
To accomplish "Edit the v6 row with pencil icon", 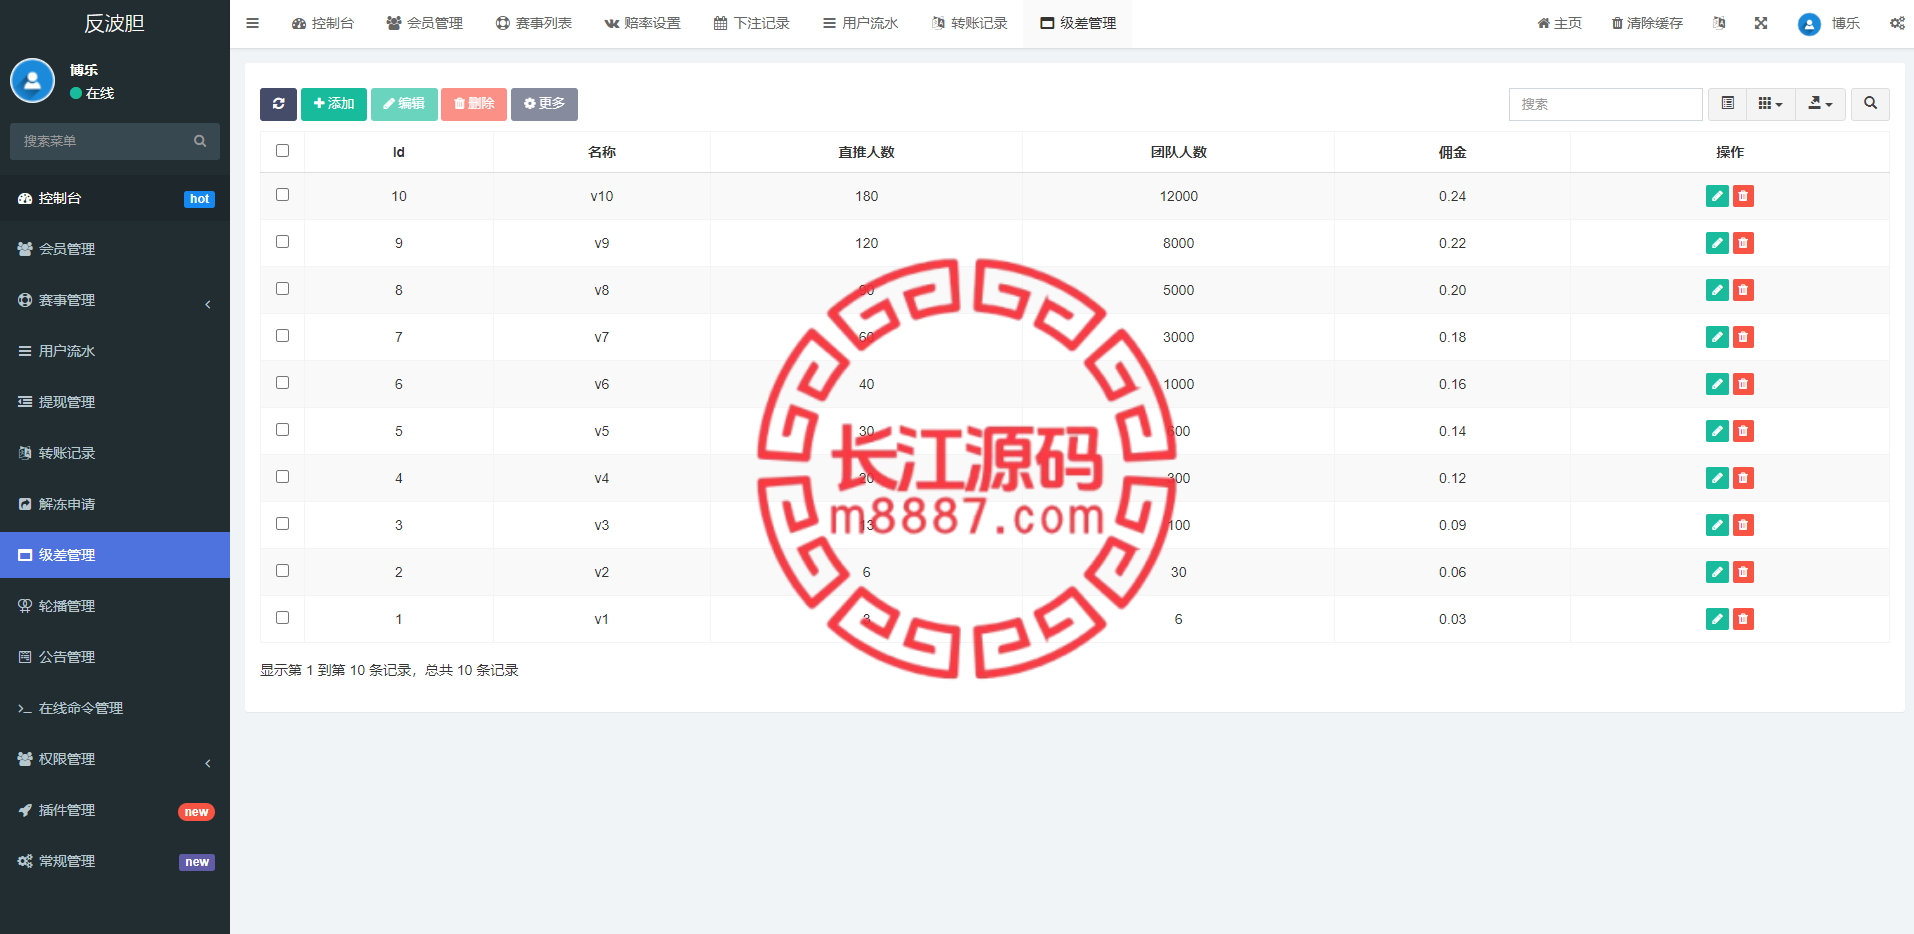I will (x=1717, y=384).
